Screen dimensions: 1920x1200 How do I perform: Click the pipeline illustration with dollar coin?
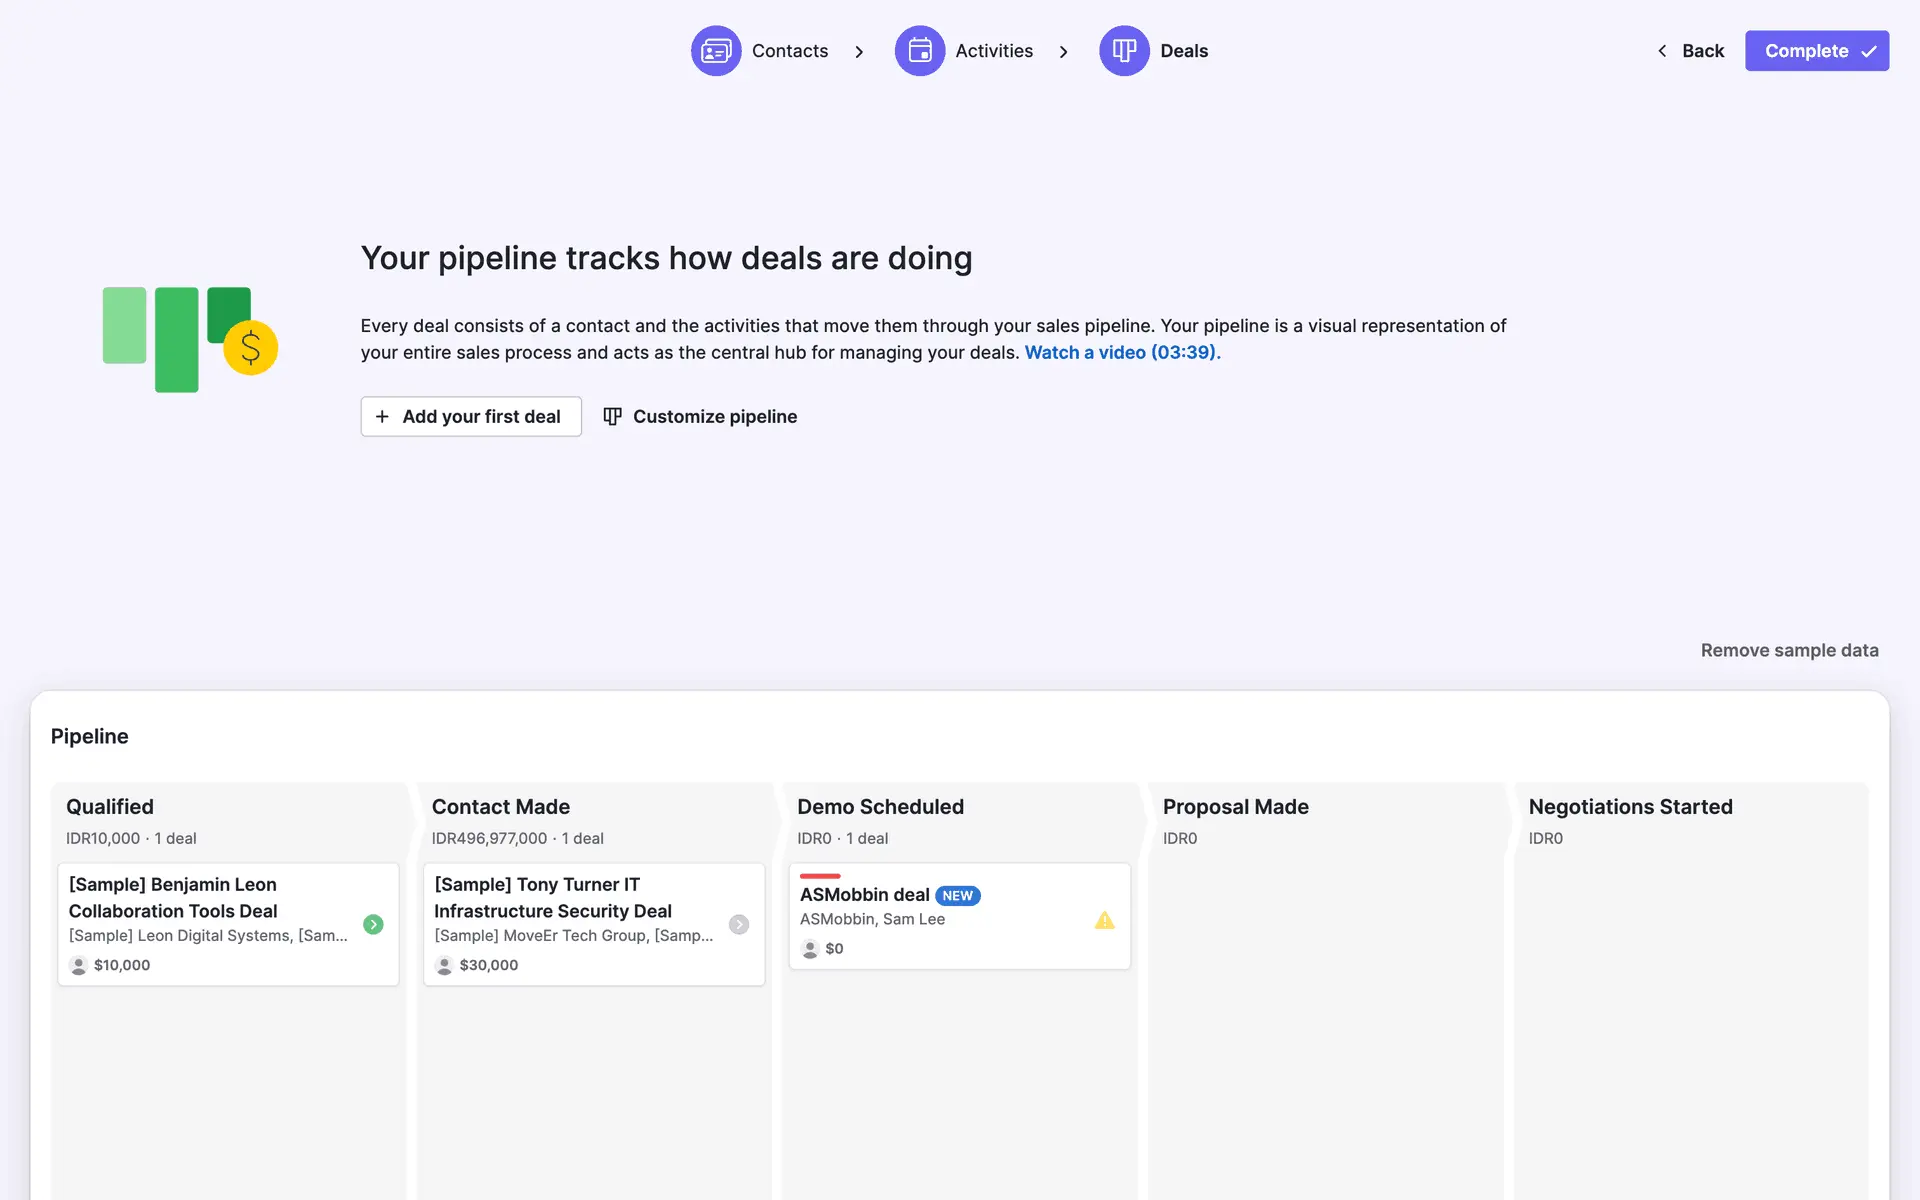coord(190,340)
